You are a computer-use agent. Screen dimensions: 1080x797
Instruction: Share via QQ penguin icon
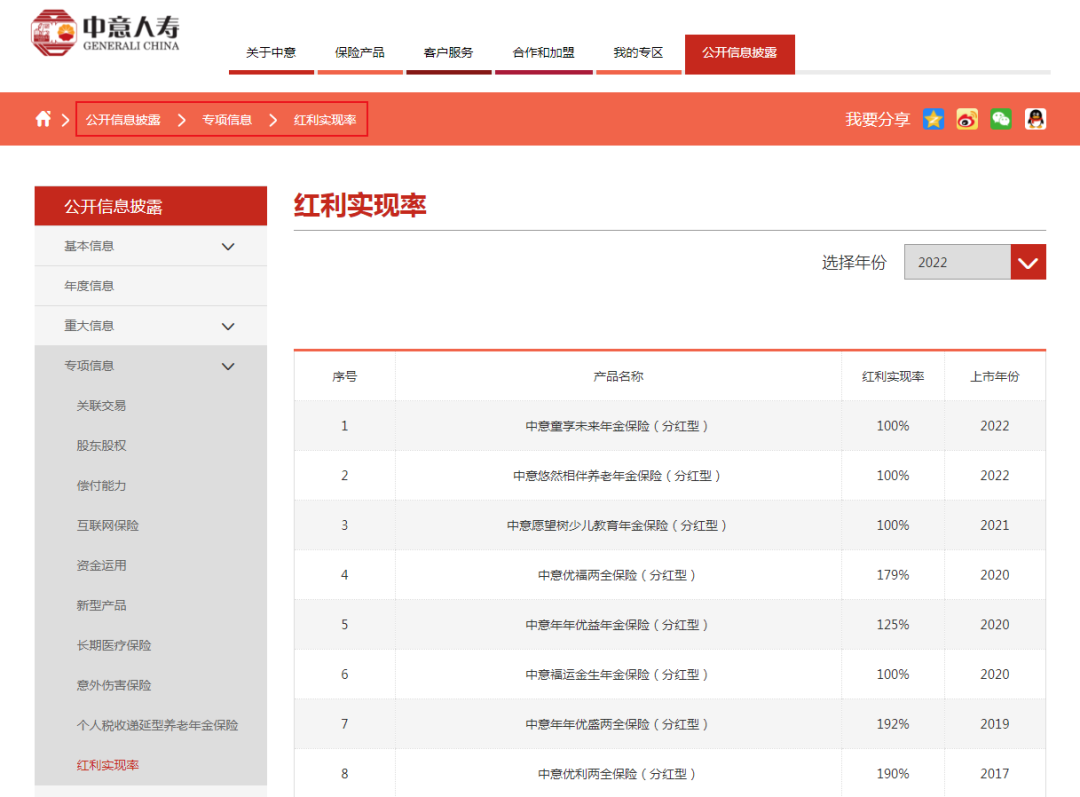pyautogui.click(x=1035, y=119)
